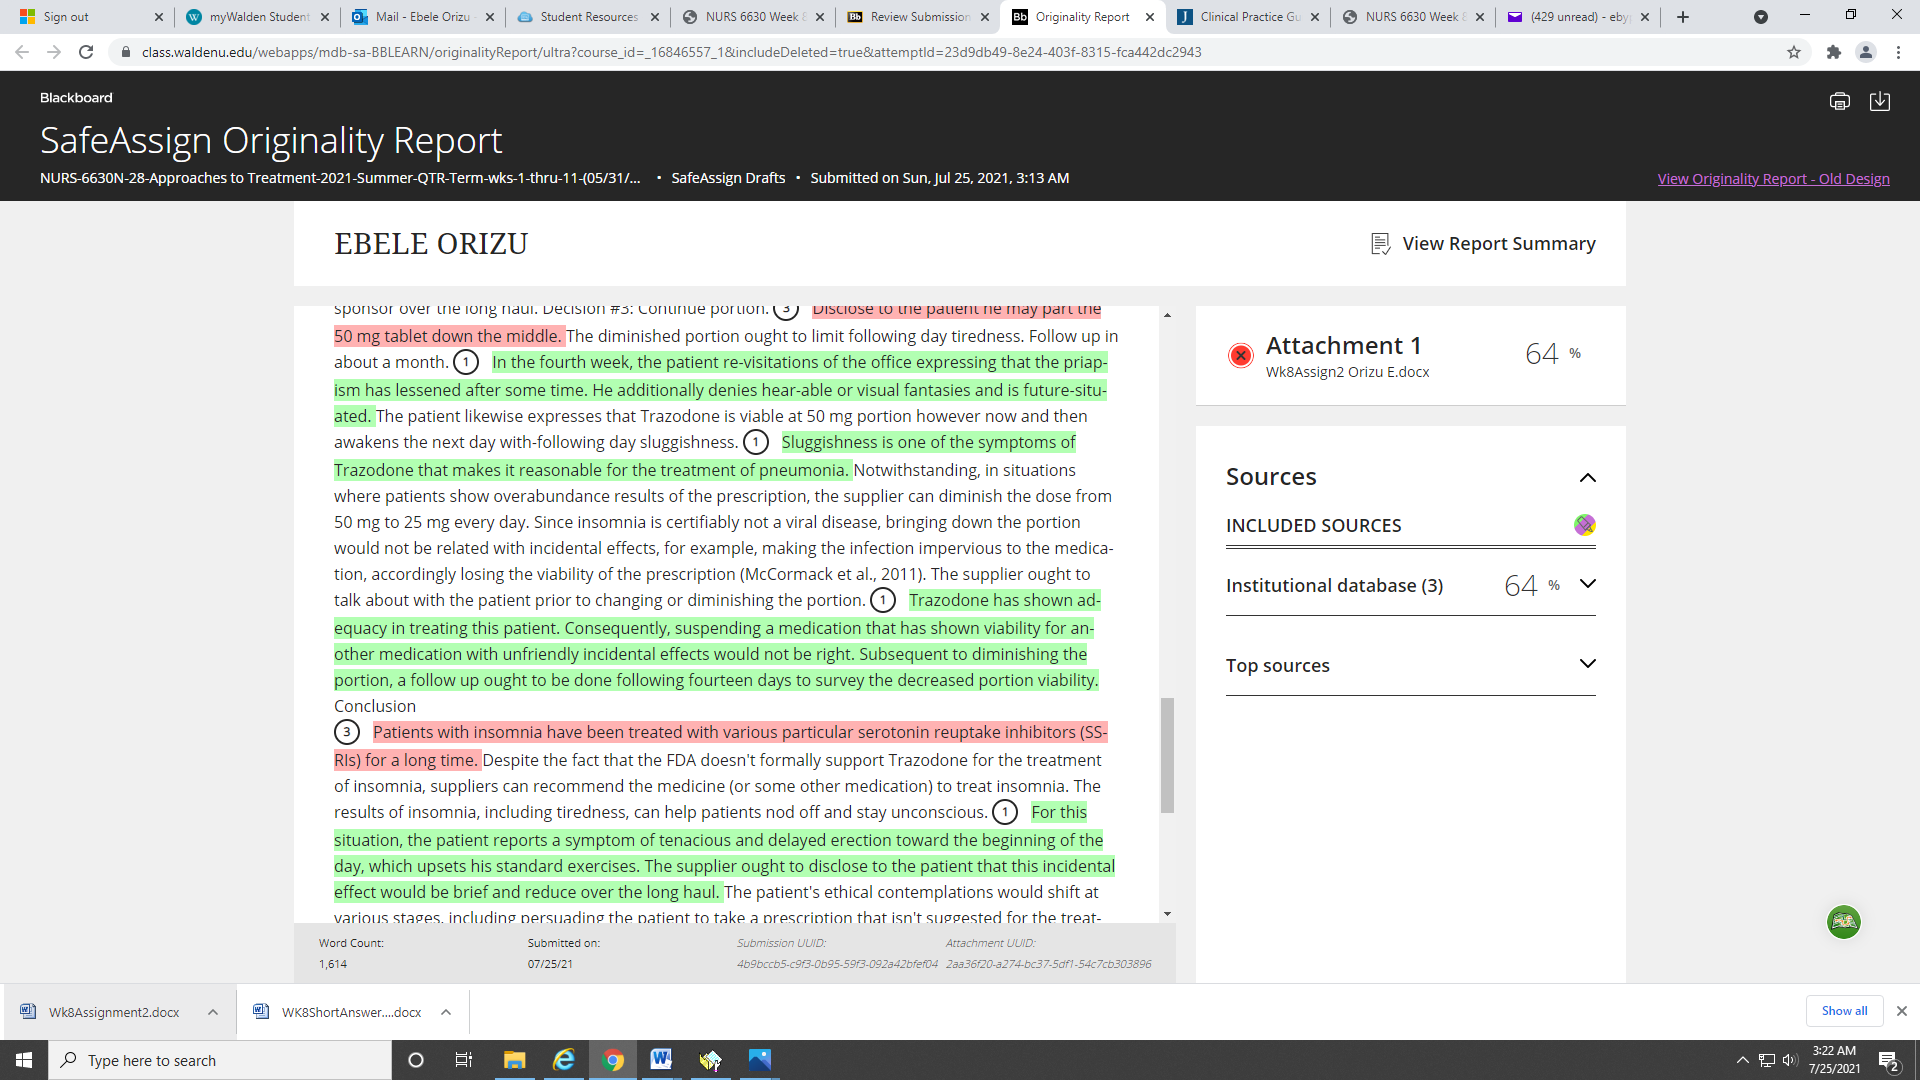The image size is (1920, 1080).
Task: Open Chrome three-dot menu
Action: tap(1898, 52)
